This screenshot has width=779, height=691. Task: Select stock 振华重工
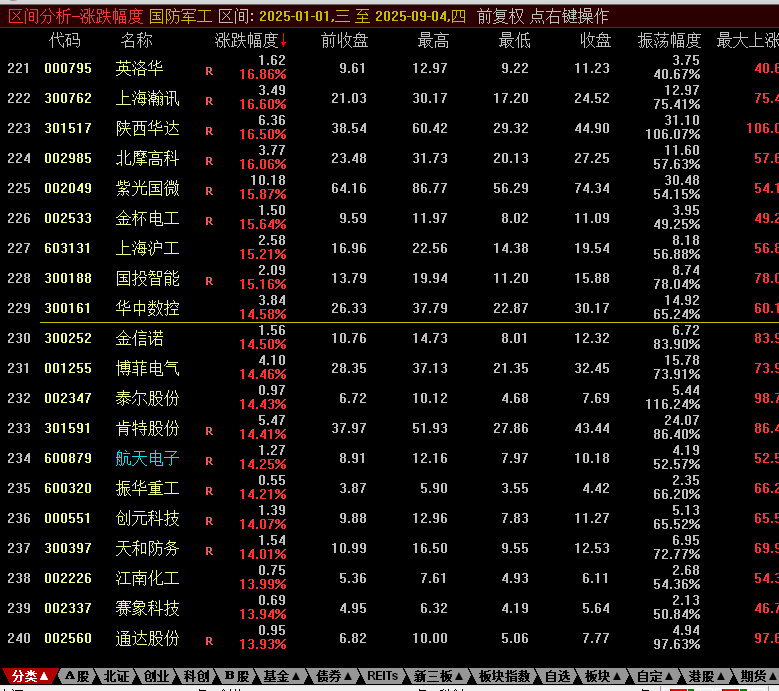coord(147,488)
